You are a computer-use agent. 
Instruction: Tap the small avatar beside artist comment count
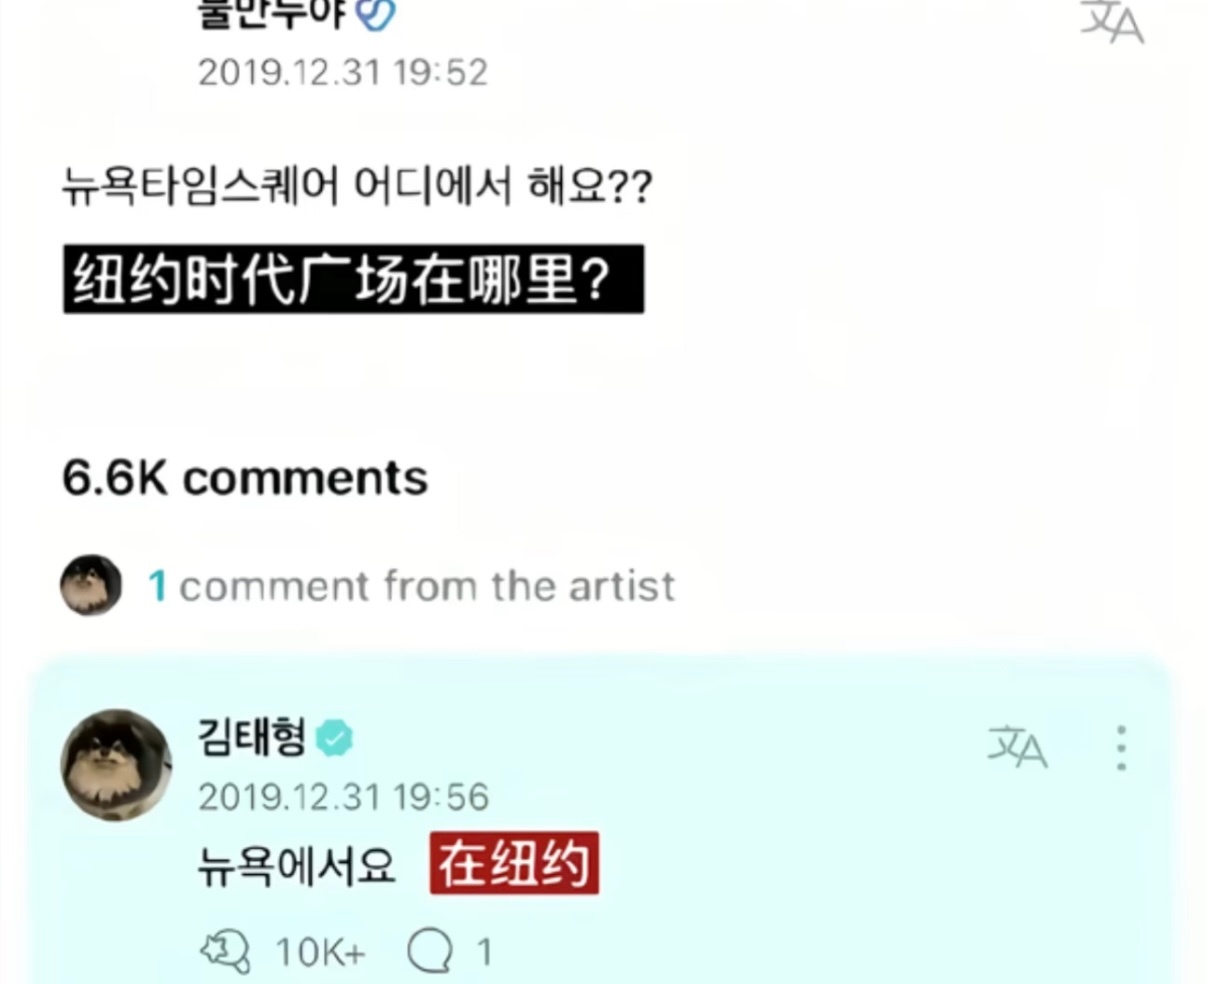[x=91, y=585]
